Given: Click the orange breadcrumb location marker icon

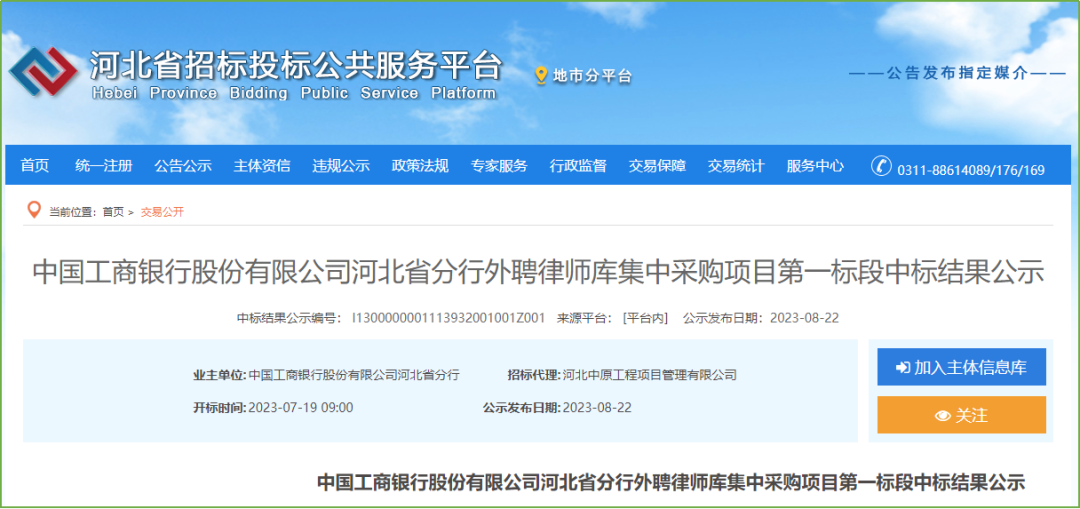Looking at the screenshot, I should tap(33, 209).
